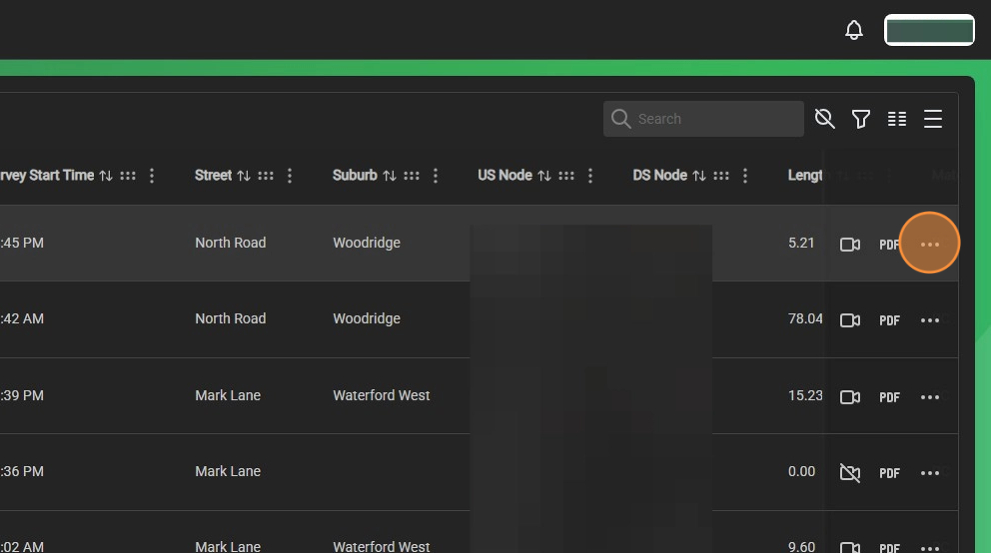Toggle sort on US Node column
The image size is (991, 553).
(544, 176)
